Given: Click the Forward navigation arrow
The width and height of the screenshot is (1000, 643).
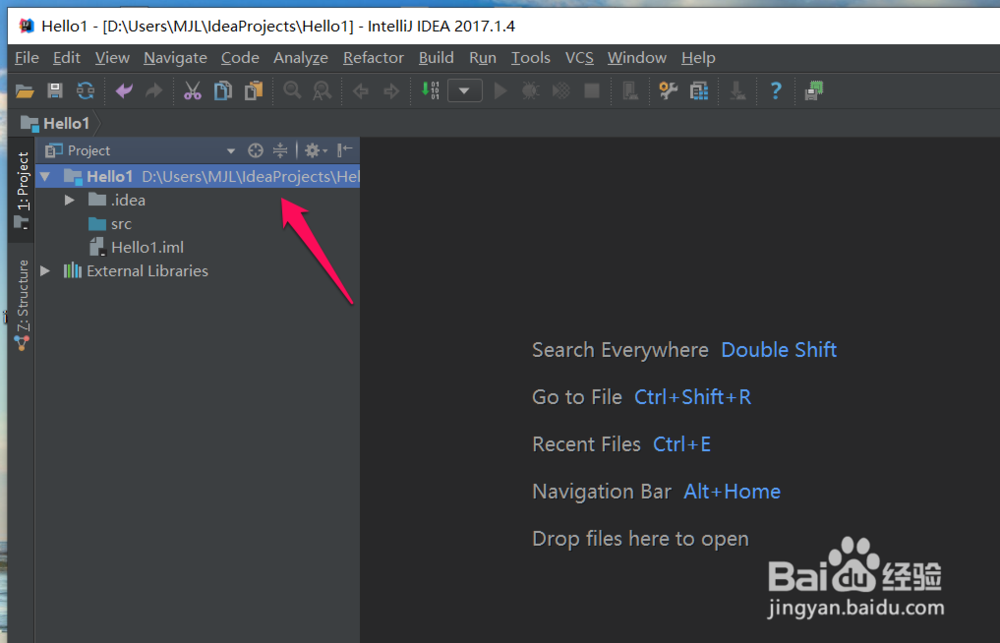Looking at the screenshot, I should tap(391, 91).
